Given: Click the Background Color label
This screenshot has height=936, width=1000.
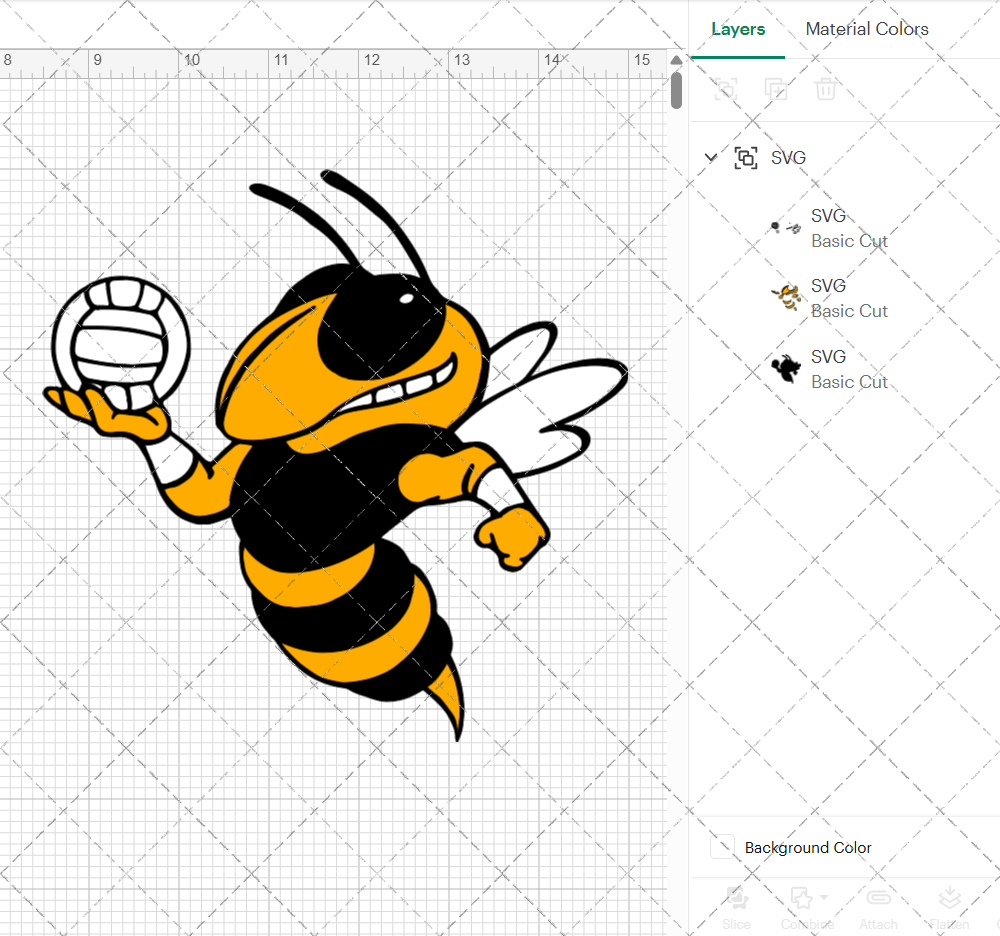Looking at the screenshot, I should coord(807,847).
